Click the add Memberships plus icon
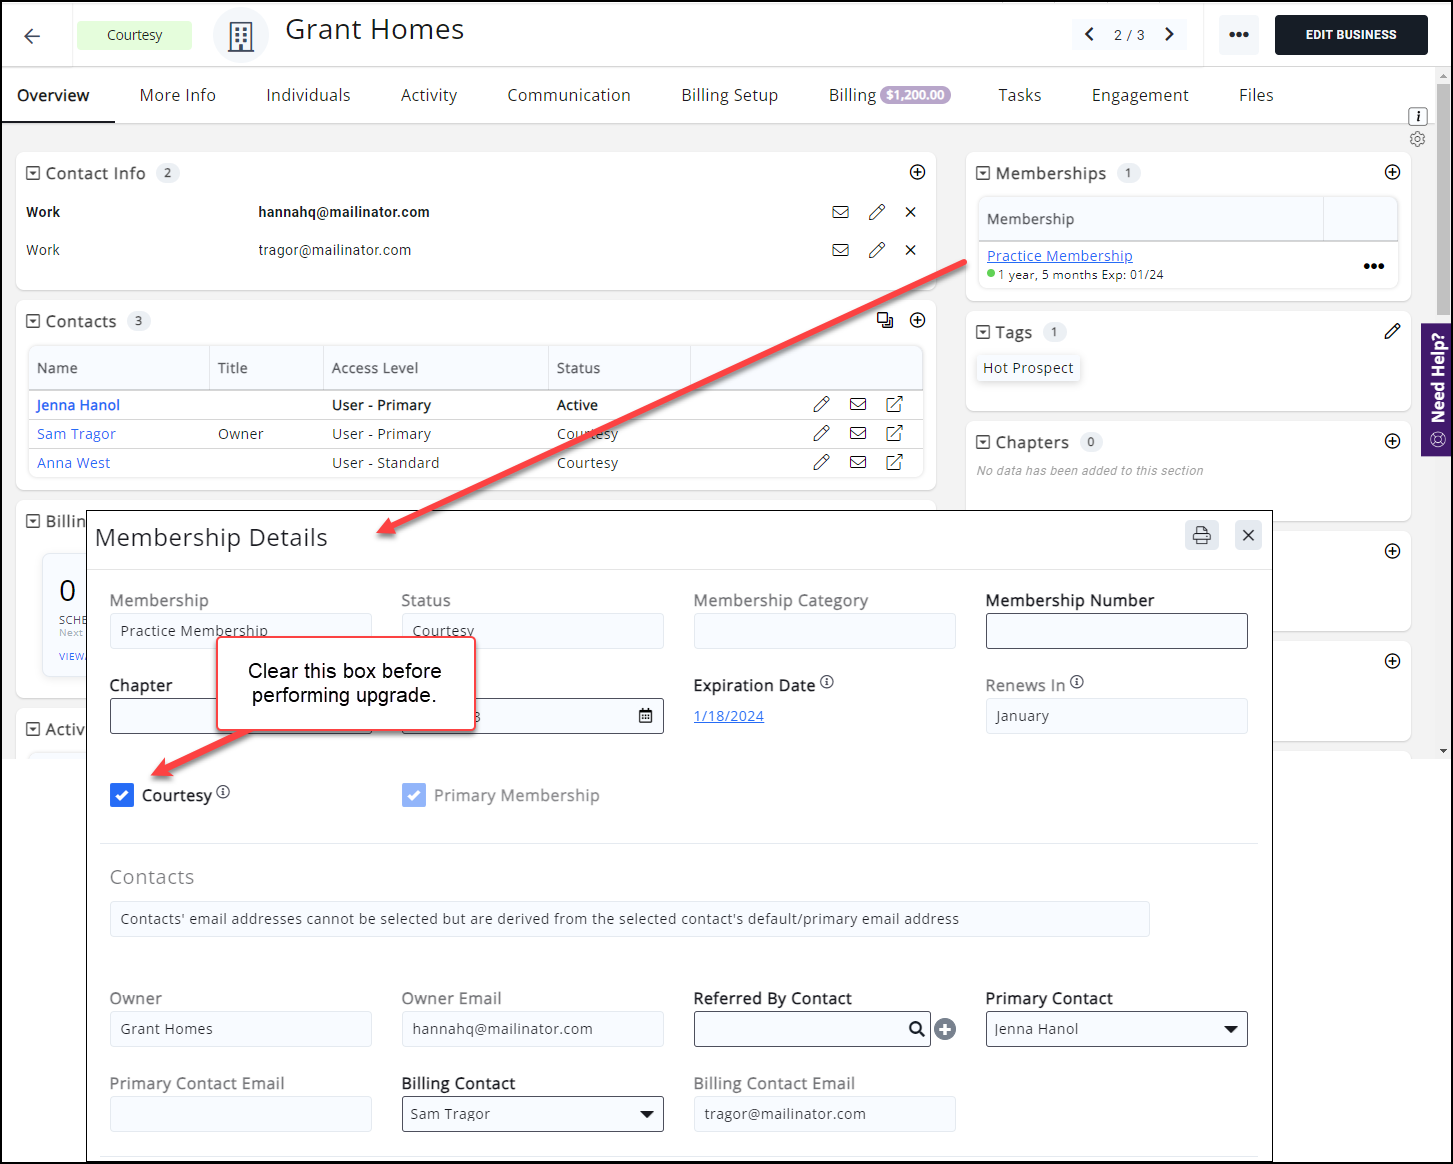Screen dimensions: 1453x1164 tap(1392, 173)
